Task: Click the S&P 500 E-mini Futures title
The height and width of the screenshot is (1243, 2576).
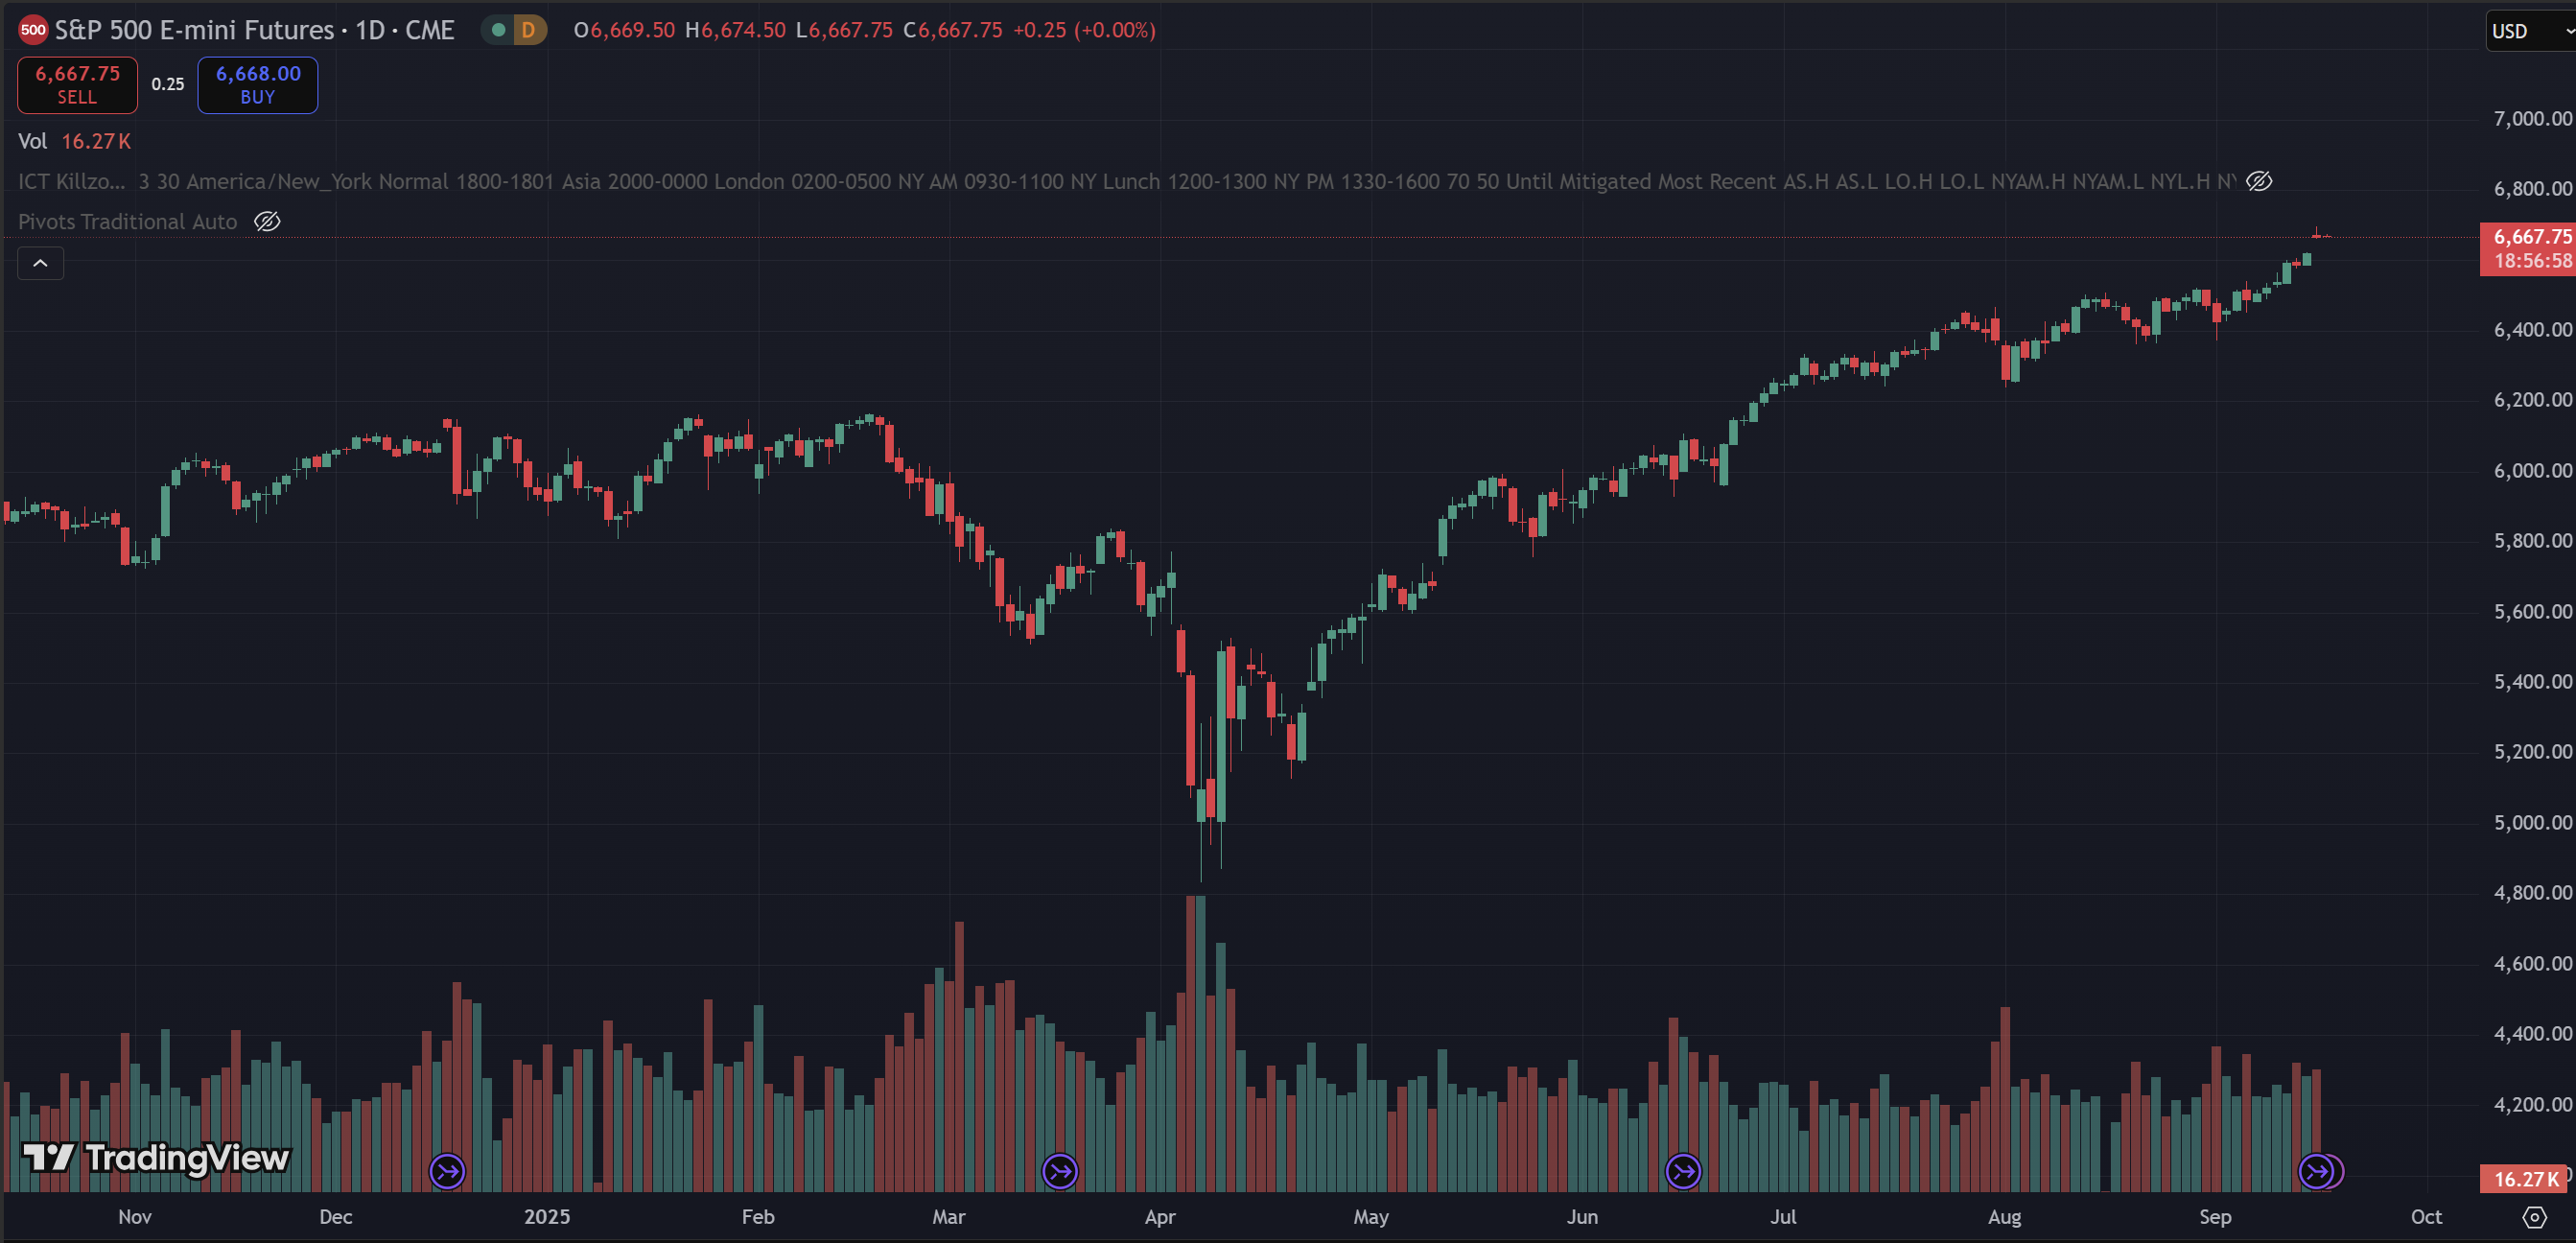Action: (x=195, y=30)
